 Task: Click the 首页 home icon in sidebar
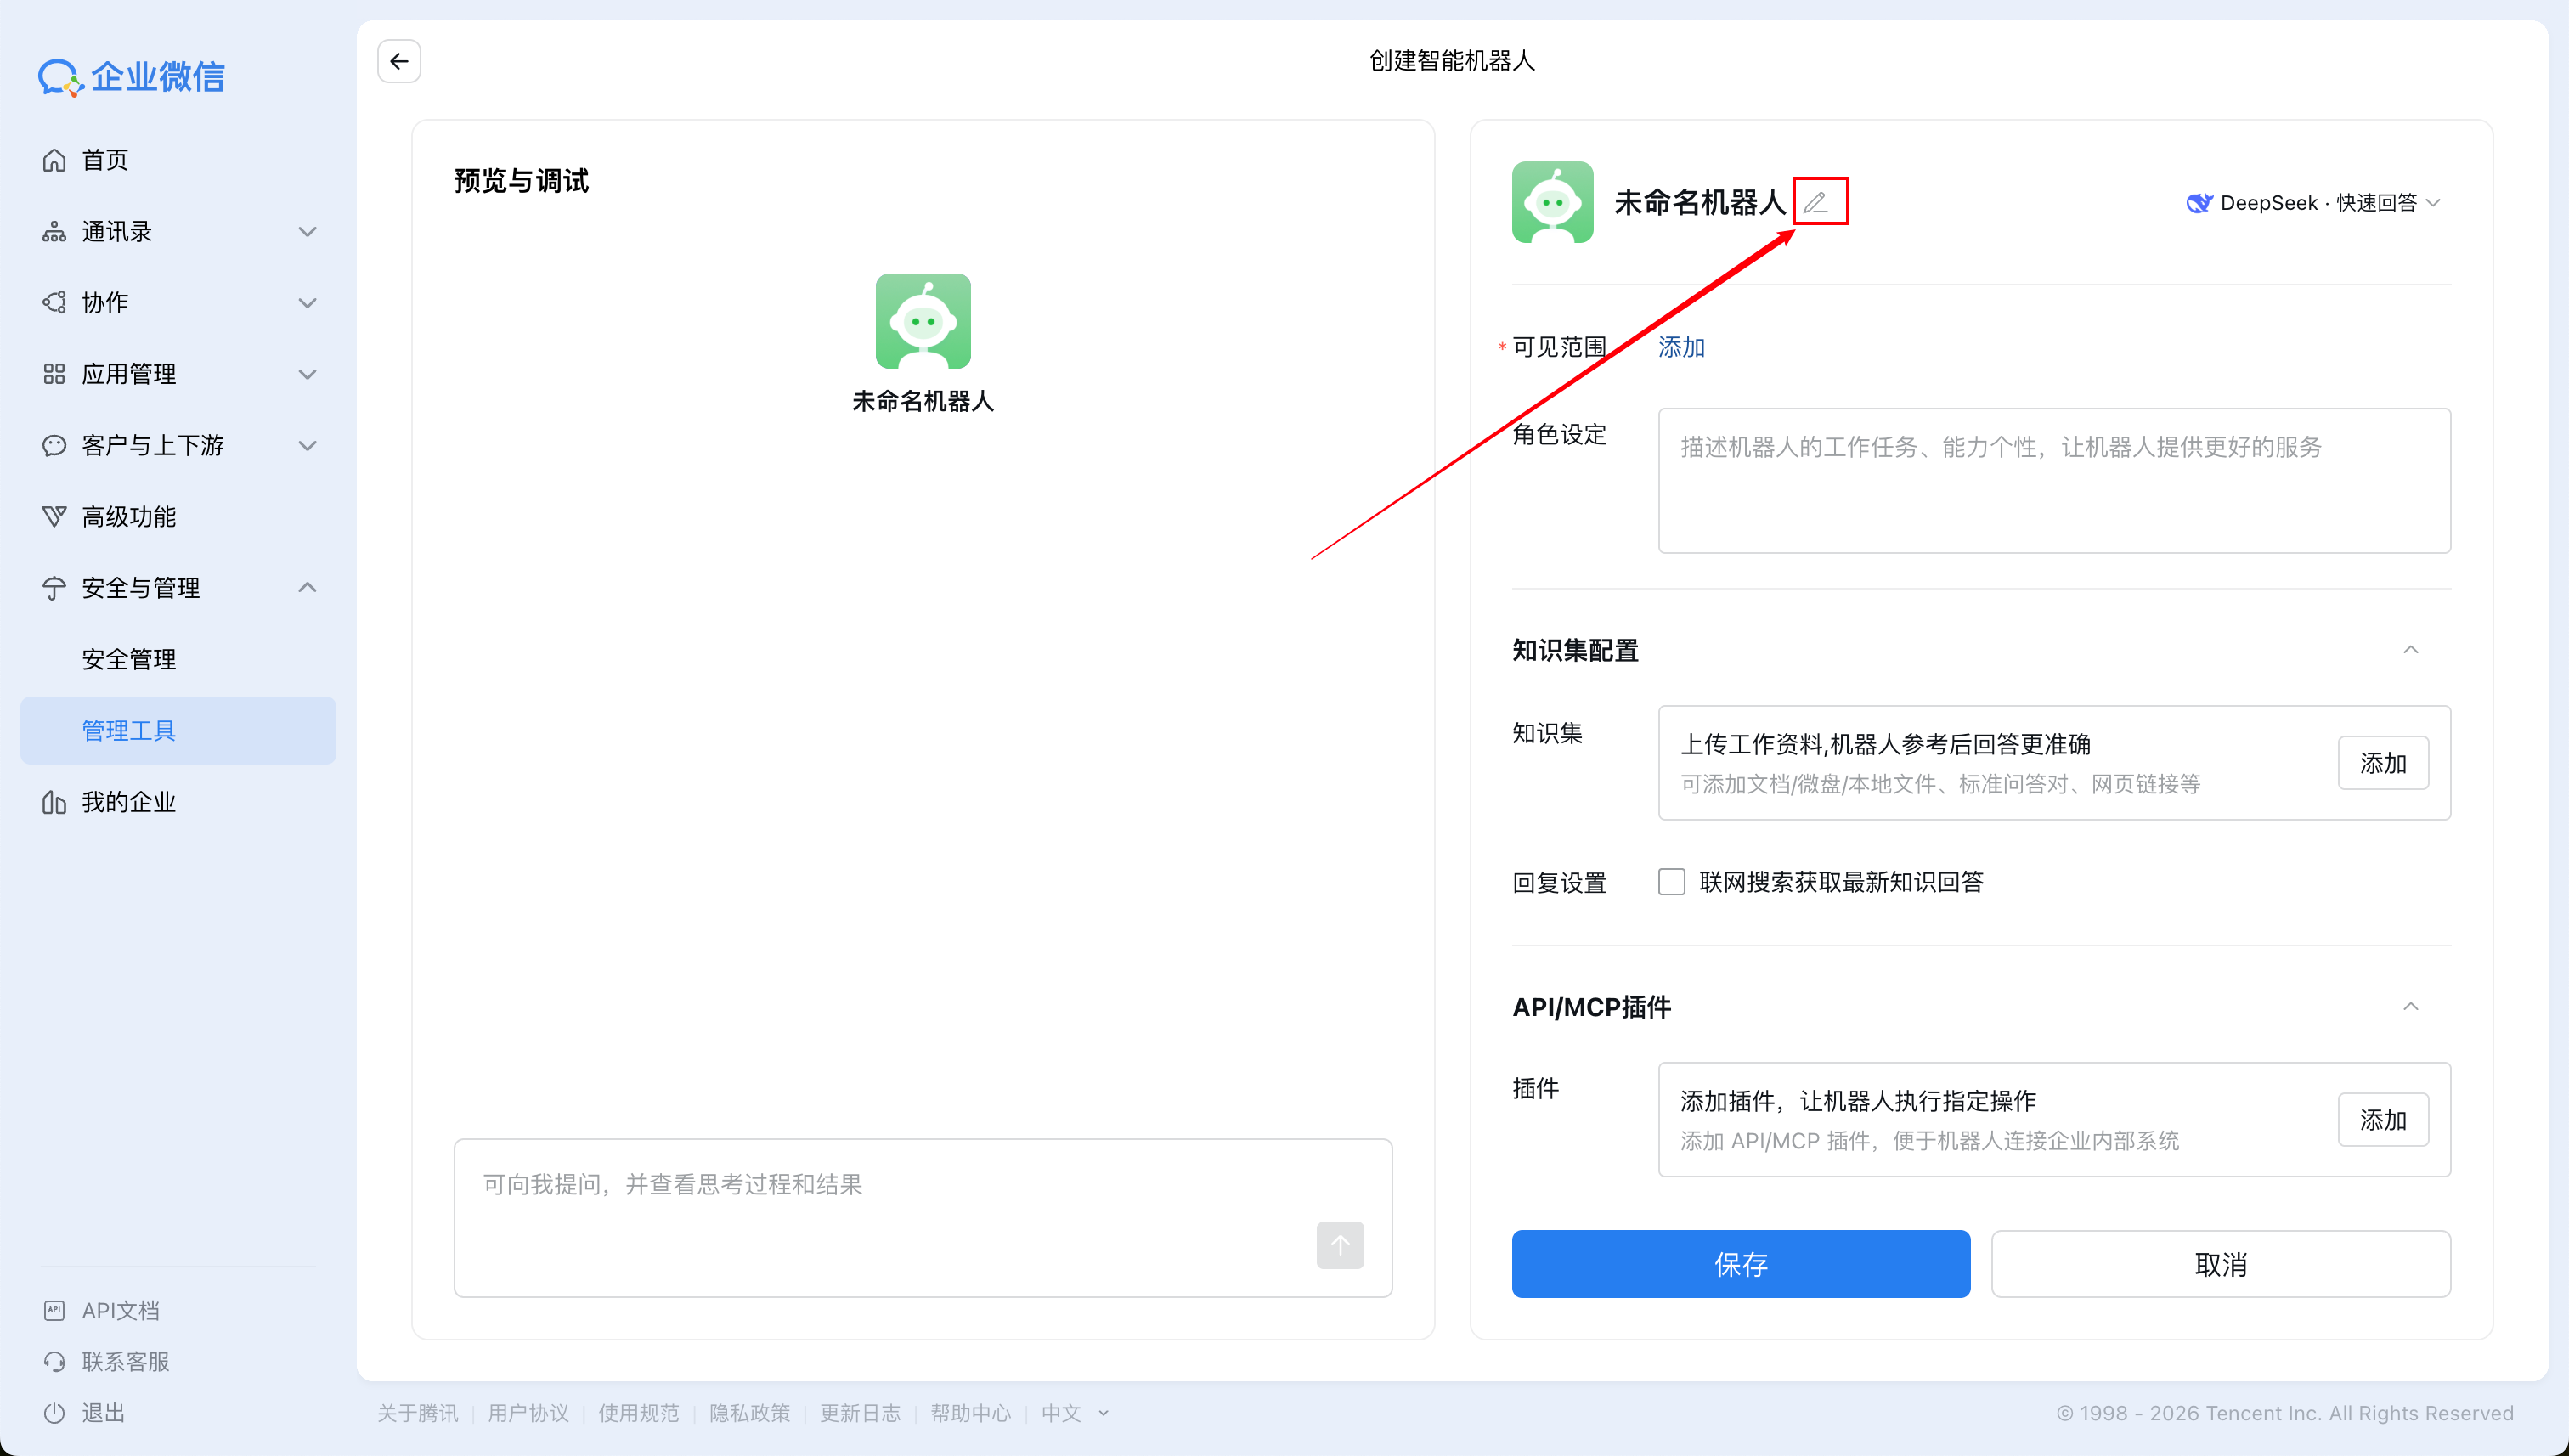55,159
